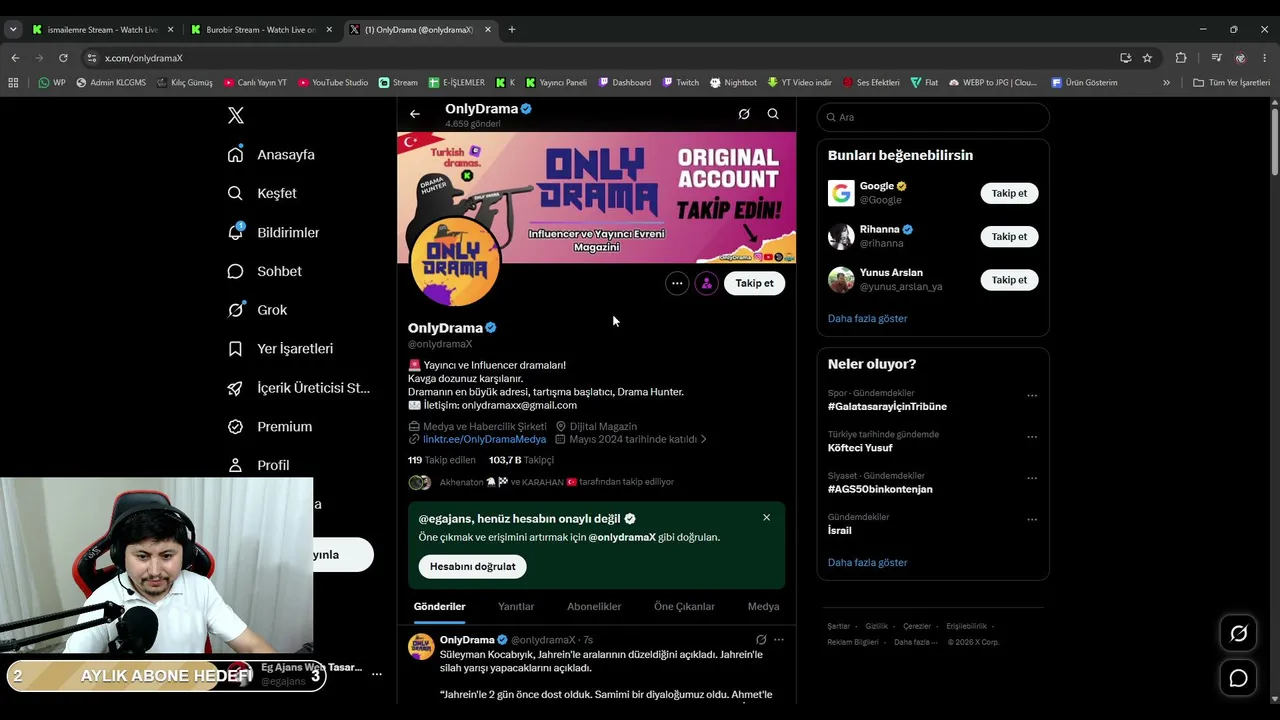Switch to the ismailemre Stream browser tab
Image resolution: width=1280 pixels, height=720 pixels.
[104, 30]
